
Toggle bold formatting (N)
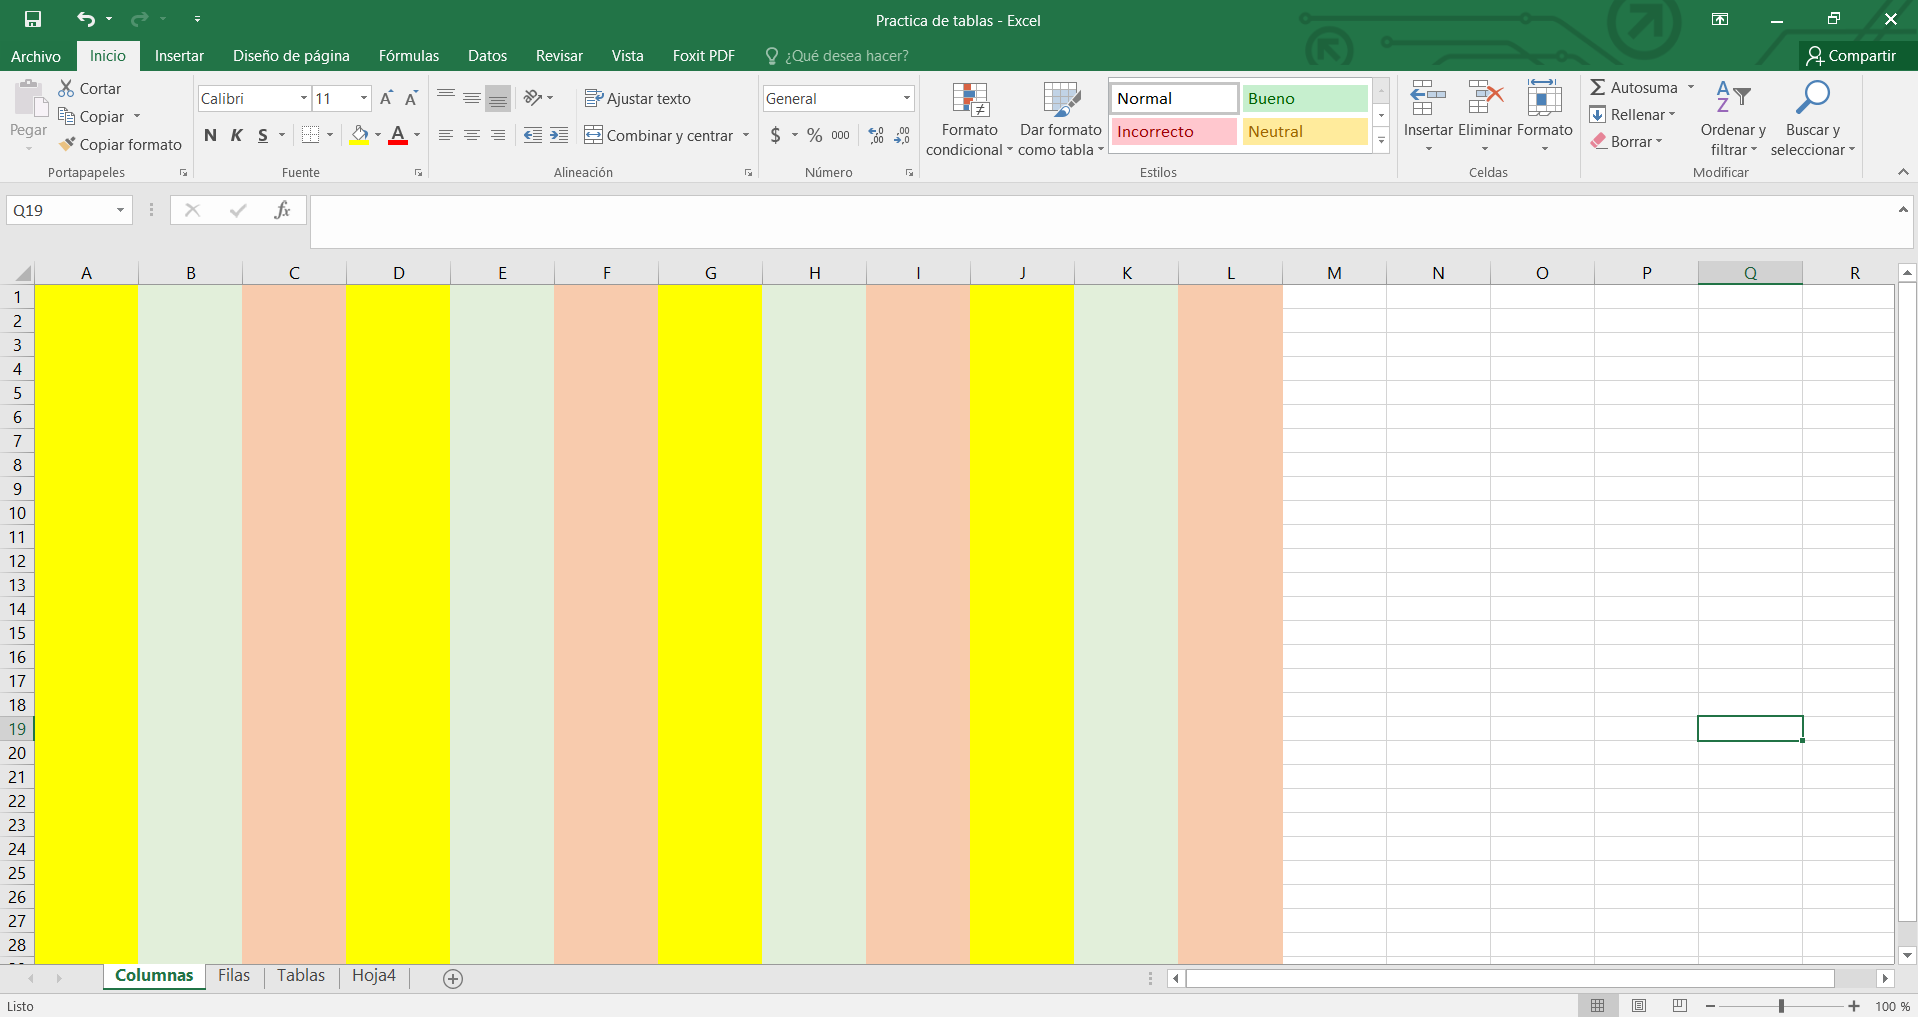point(210,135)
